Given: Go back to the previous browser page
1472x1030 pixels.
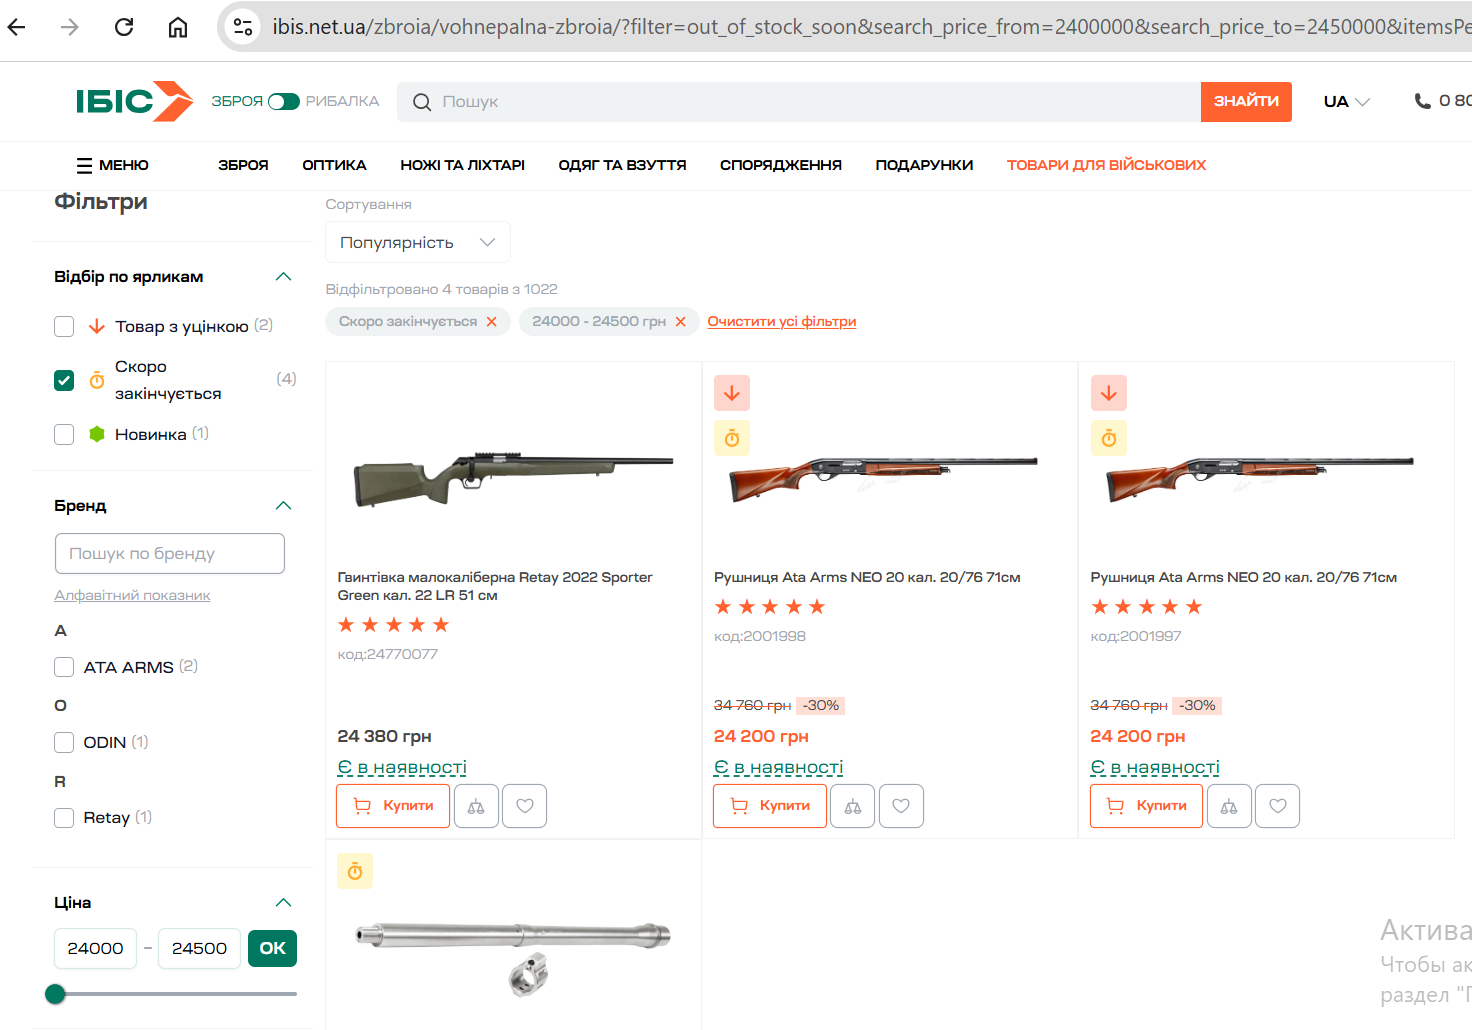Looking at the screenshot, I should tap(17, 27).
